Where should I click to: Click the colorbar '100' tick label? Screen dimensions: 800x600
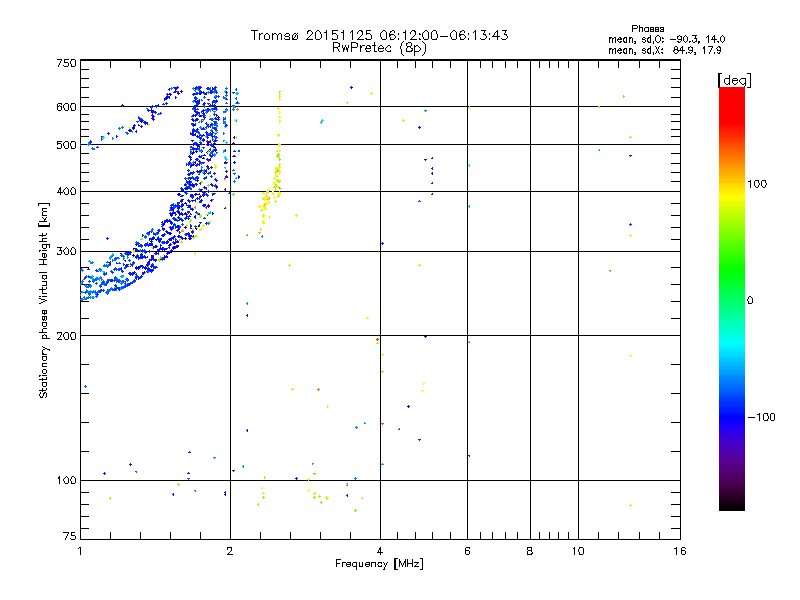(757, 184)
